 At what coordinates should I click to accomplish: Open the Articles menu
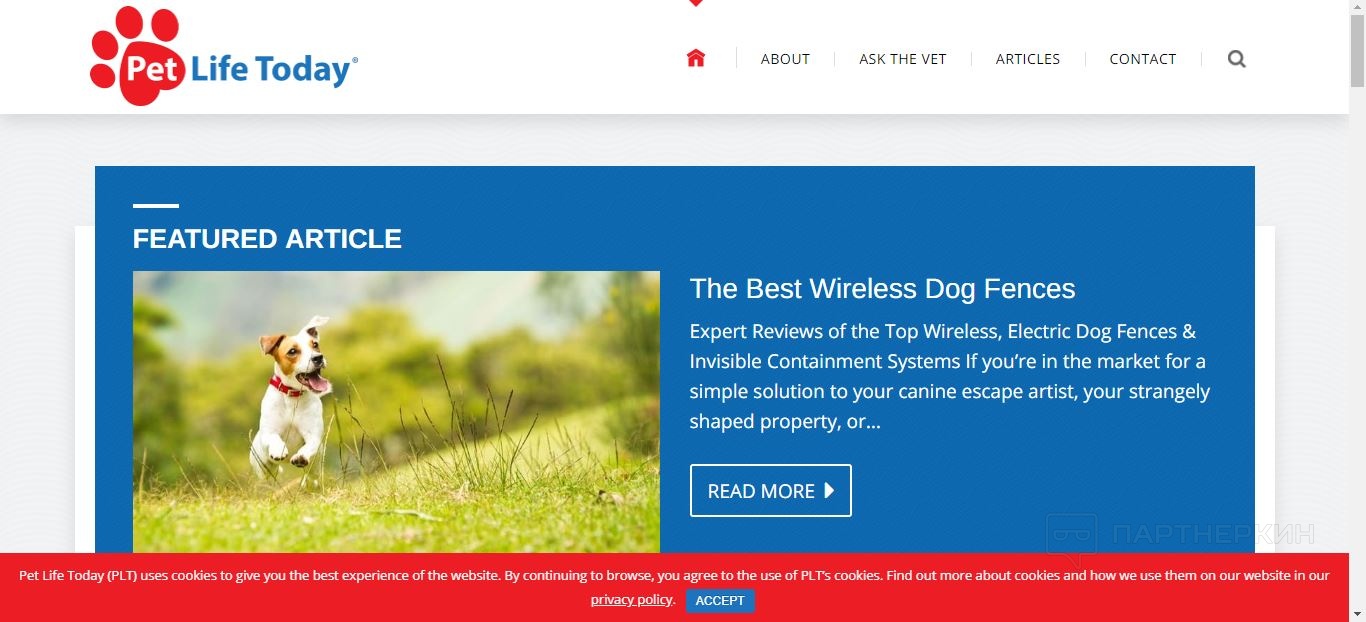[x=1027, y=59]
